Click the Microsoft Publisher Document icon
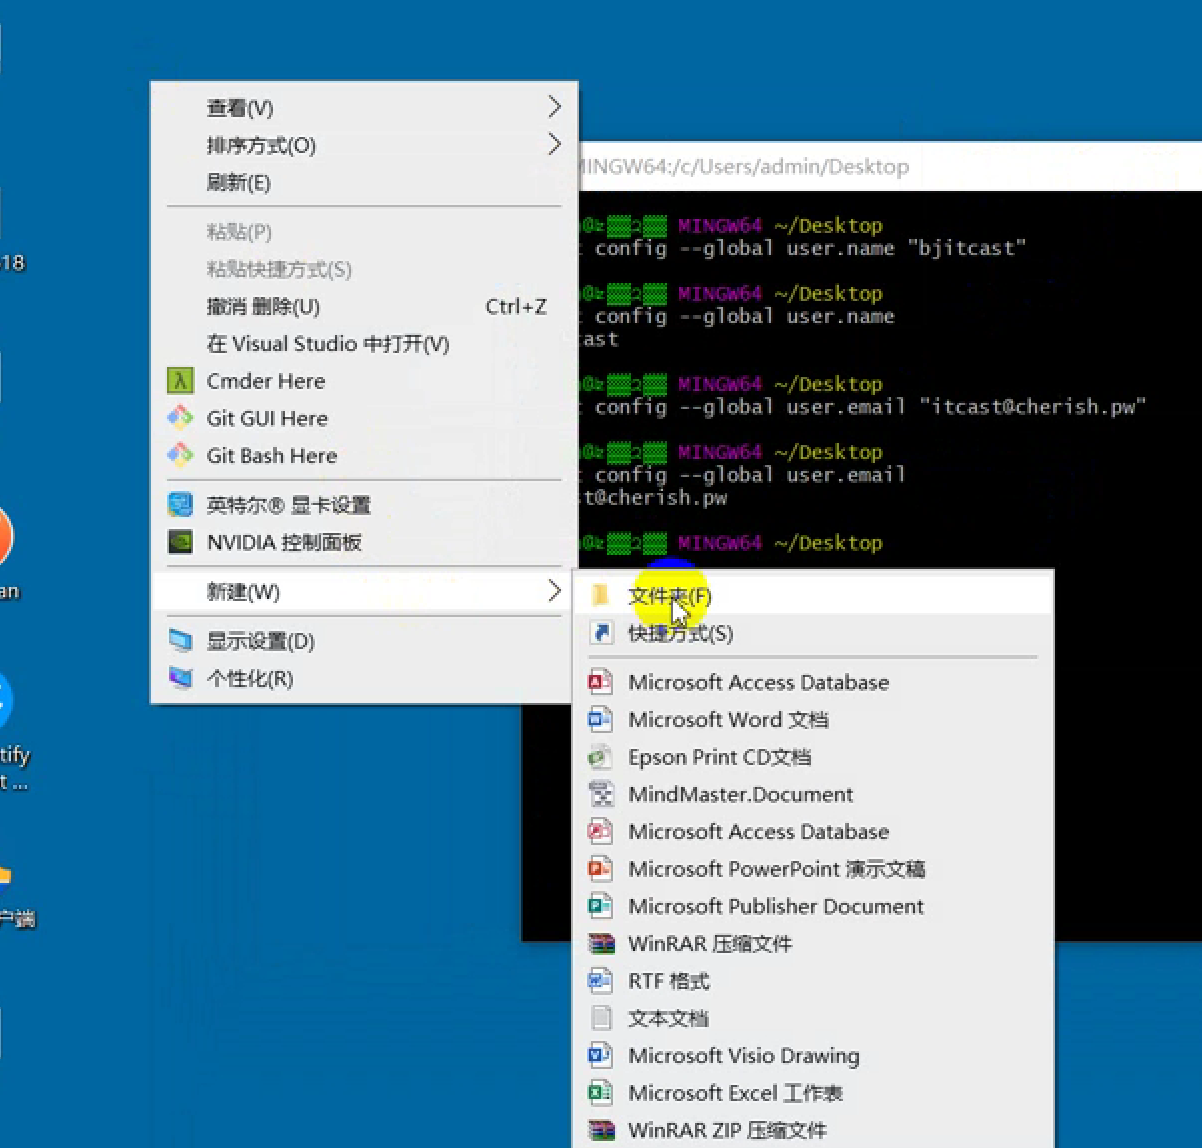This screenshot has height=1148, width=1202. (x=600, y=906)
